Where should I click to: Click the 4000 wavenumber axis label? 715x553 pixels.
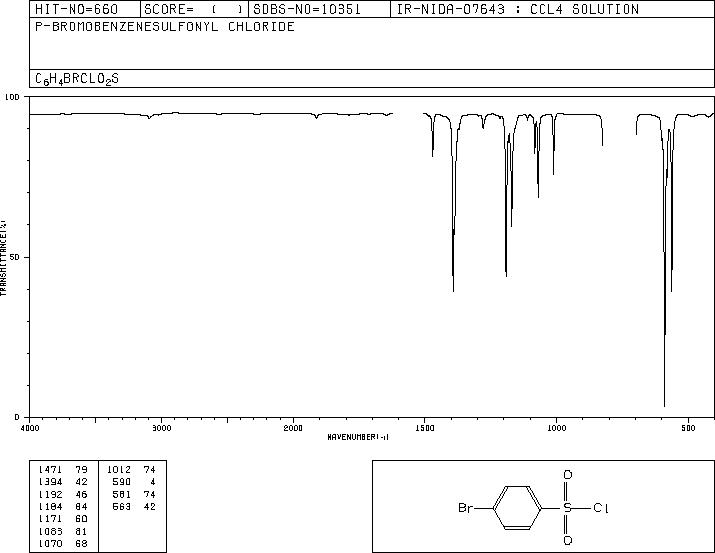coord(30,428)
